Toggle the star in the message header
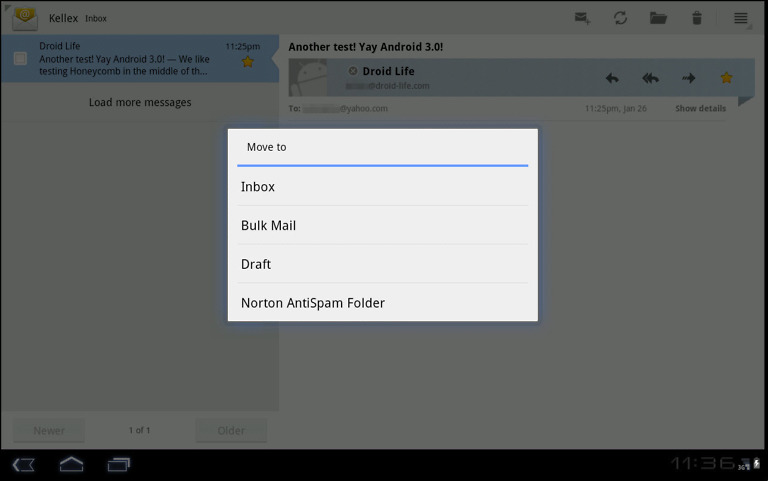The width and height of the screenshot is (768, 481). click(726, 77)
